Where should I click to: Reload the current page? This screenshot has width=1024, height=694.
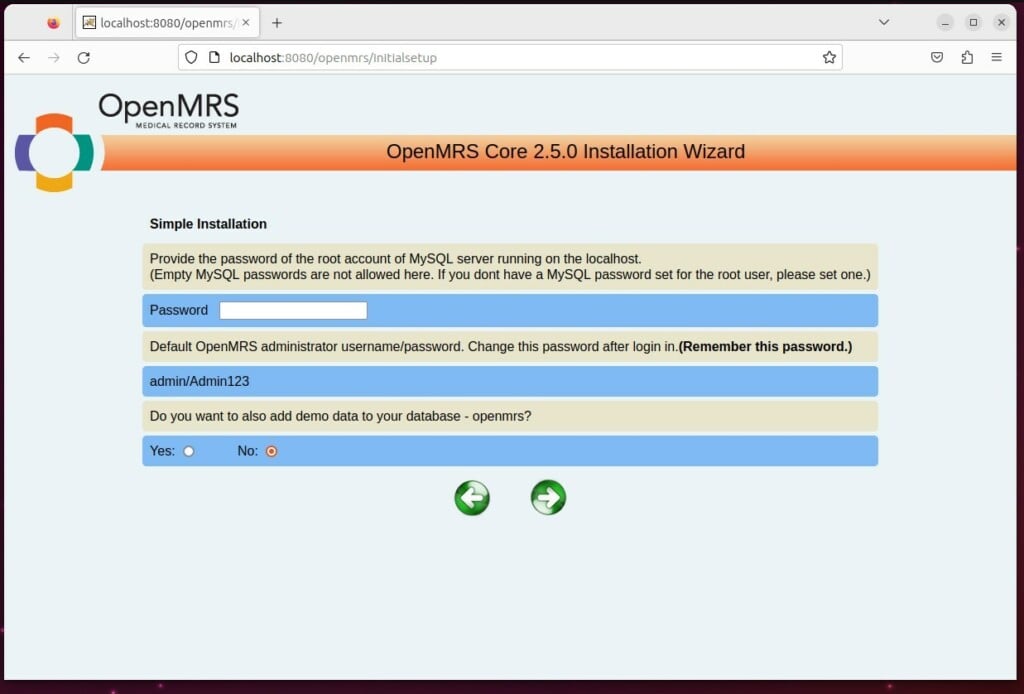coord(84,57)
